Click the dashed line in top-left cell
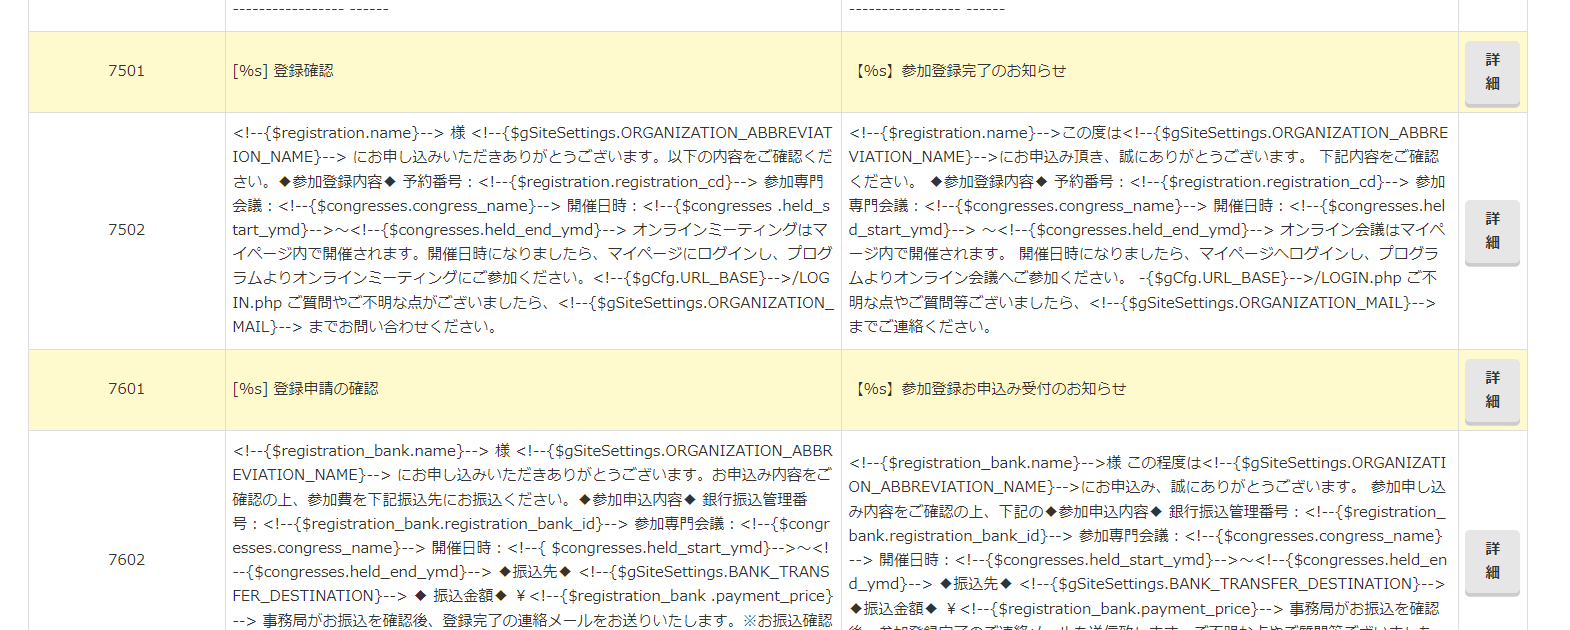This screenshot has height=630, width=1570. coord(310,10)
